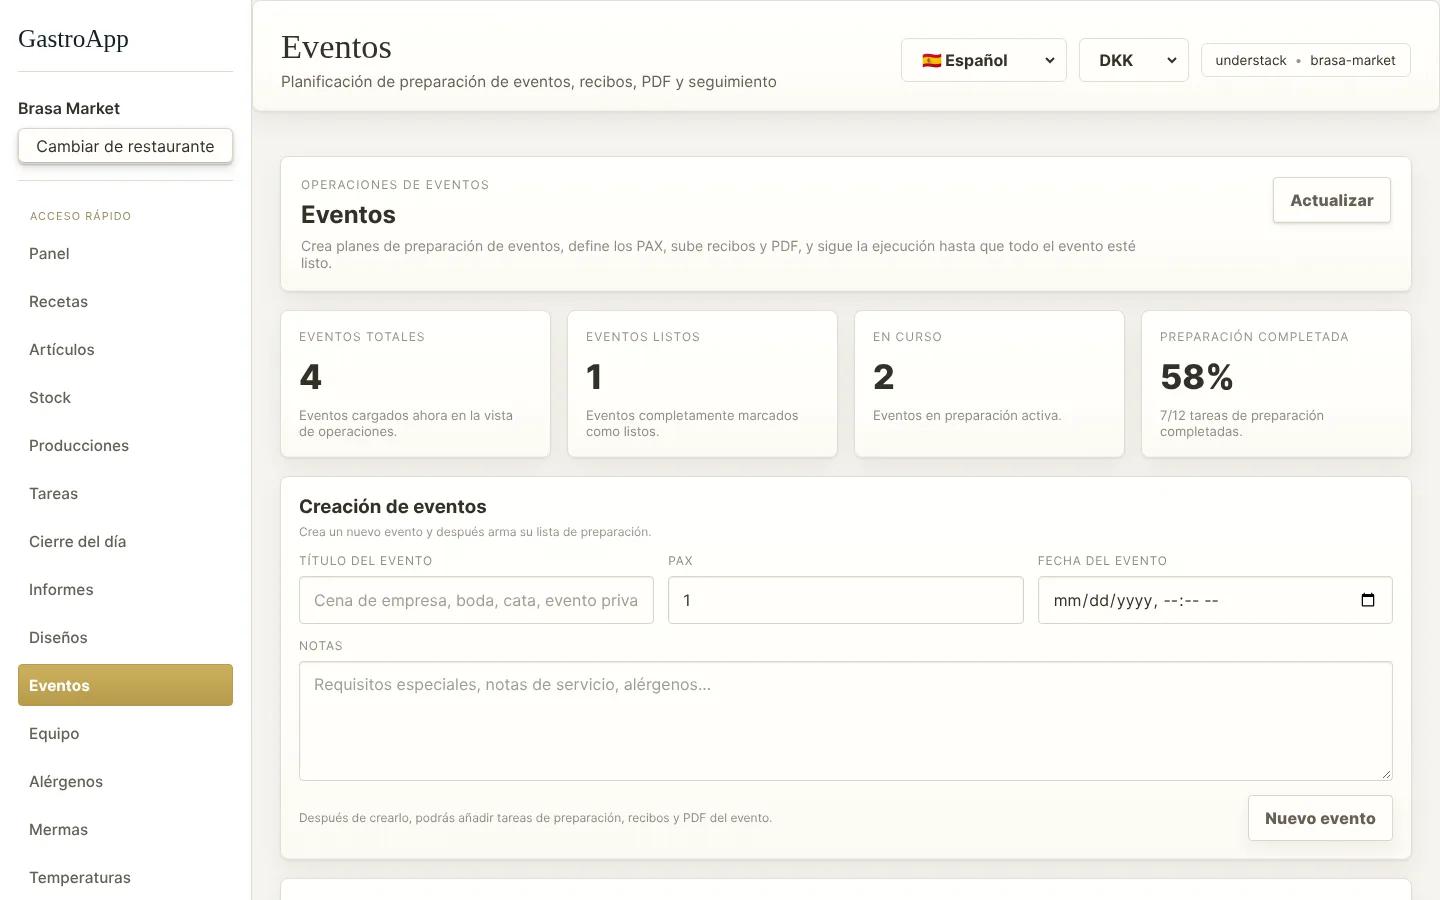Click the En curso card
The width and height of the screenshot is (1440, 900).
tap(989, 384)
